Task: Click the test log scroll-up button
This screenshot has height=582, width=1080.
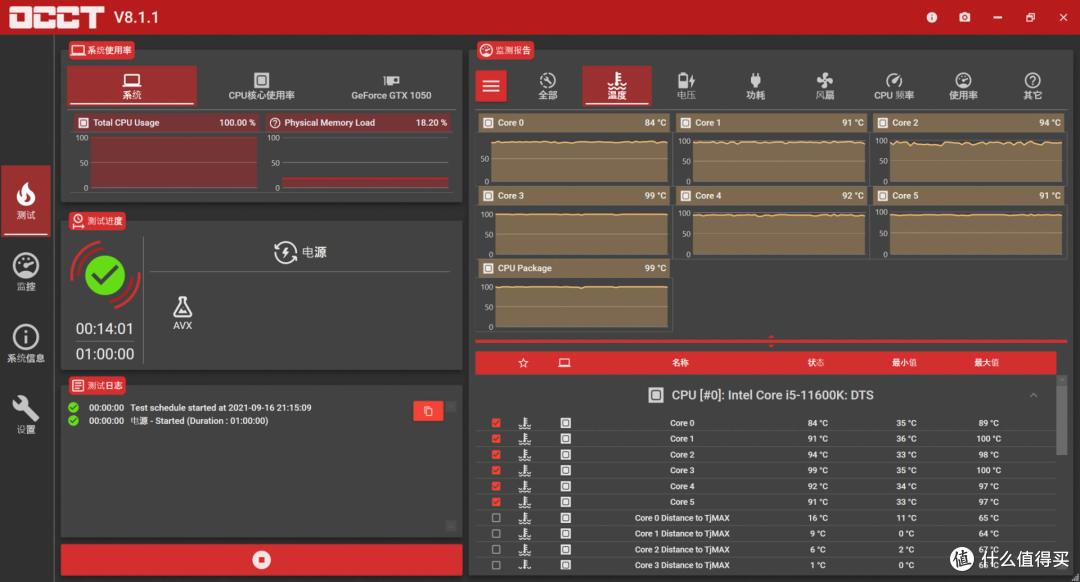Action: tap(451, 407)
